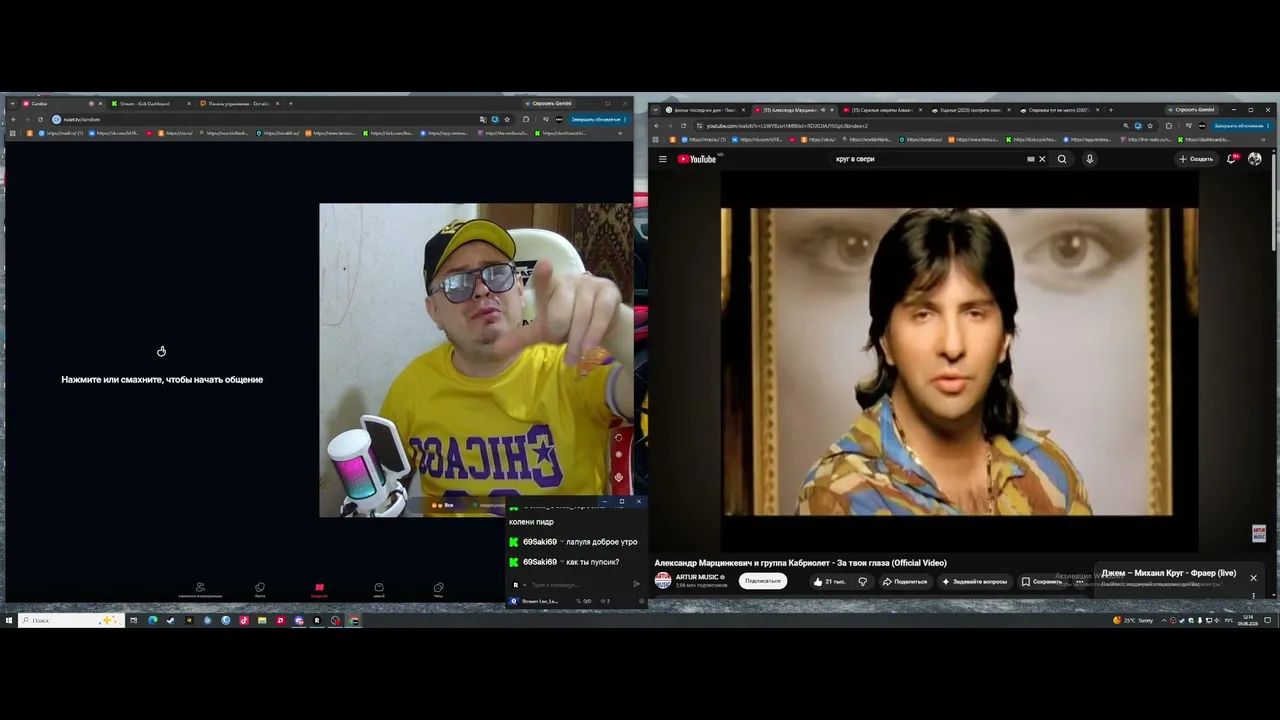Expand tab search dropdown in rulet.tv window

click(x=13, y=103)
